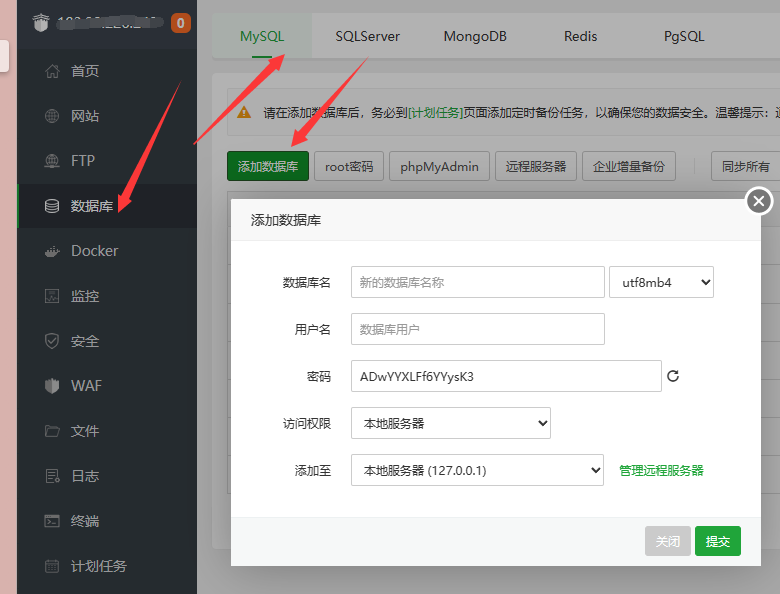Screen dimensions: 780x594
Task: Click the root密码 button
Action: click(x=349, y=166)
